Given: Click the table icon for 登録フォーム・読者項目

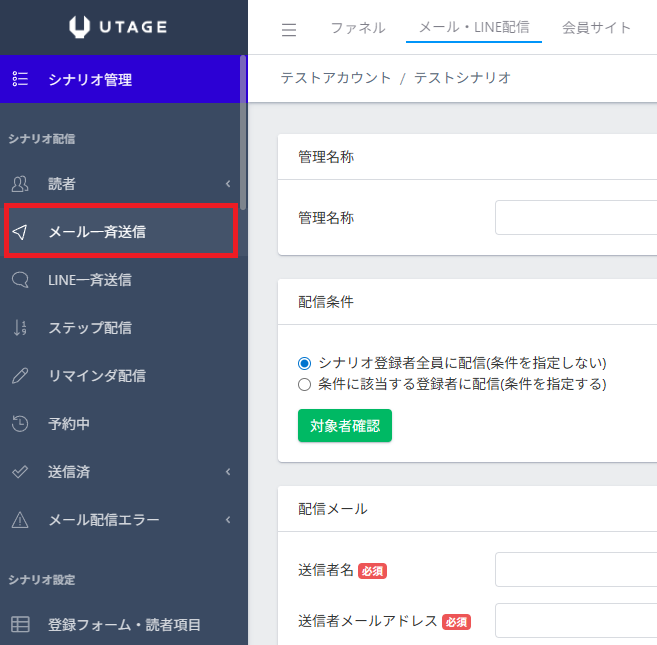Looking at the screenshot, I should click(20, 625).
